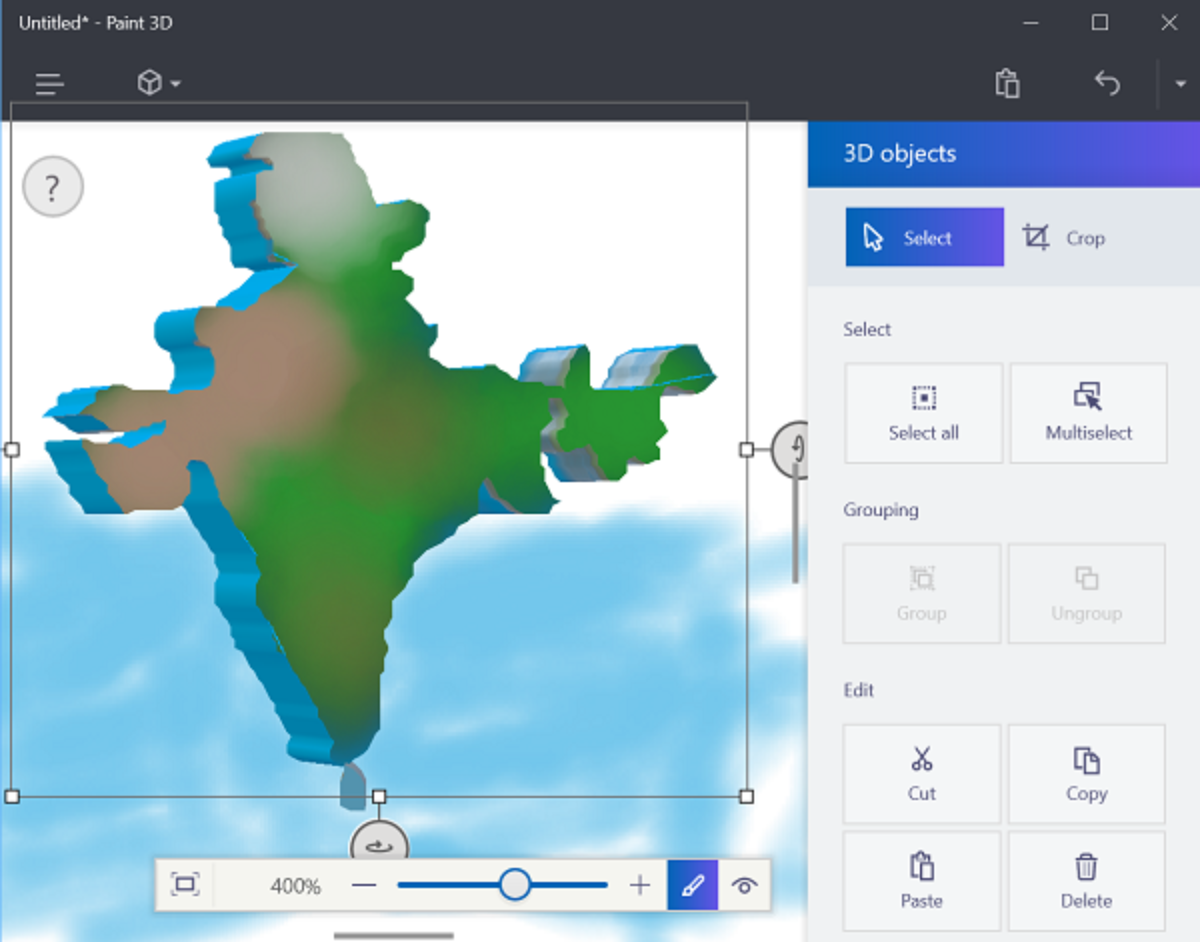Click Select all
This screenshot has height=942, width=1200.
(923, 413)
